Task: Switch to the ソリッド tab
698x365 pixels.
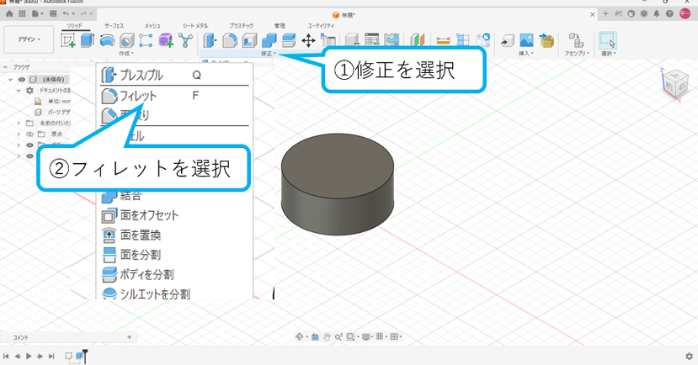Action: pos(74,26)
